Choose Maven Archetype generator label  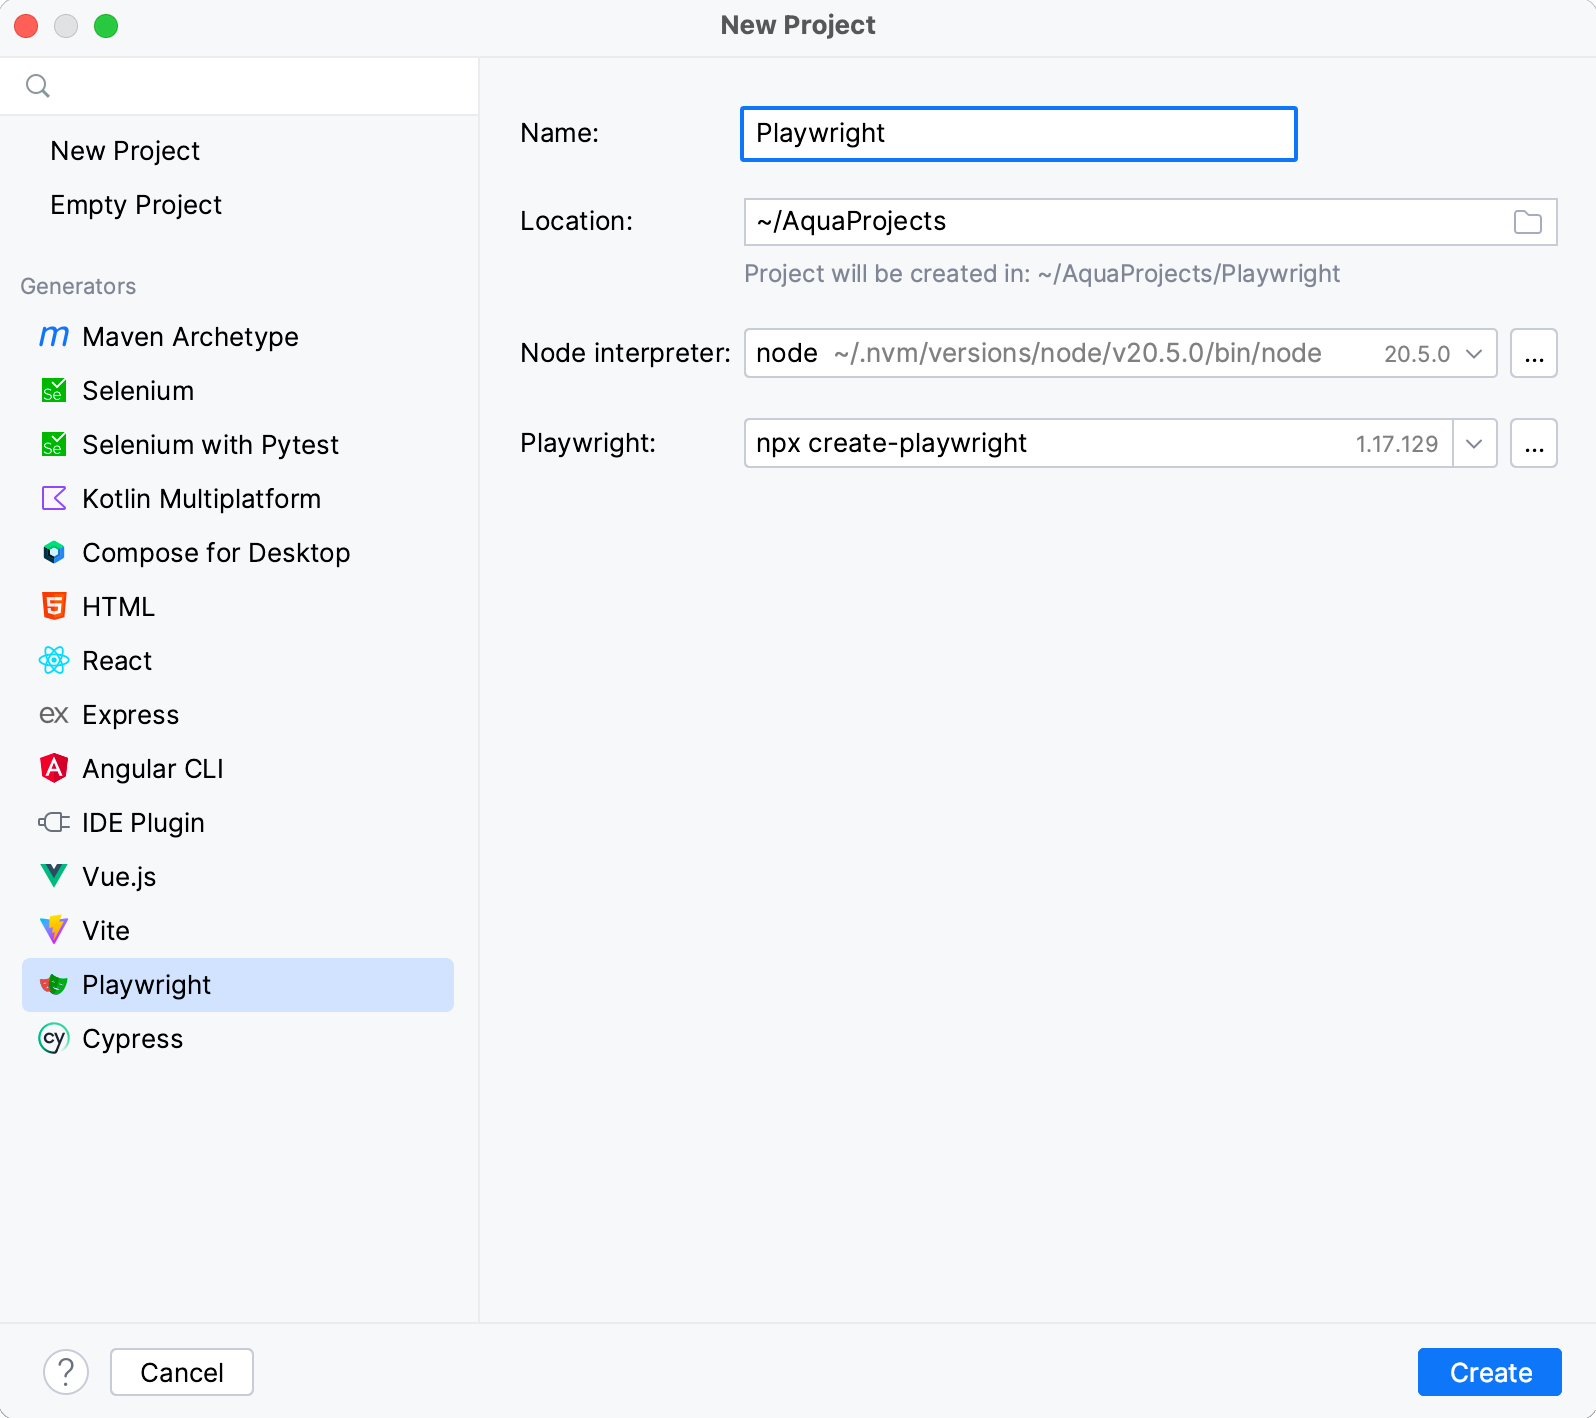click(x=190, y=337)
